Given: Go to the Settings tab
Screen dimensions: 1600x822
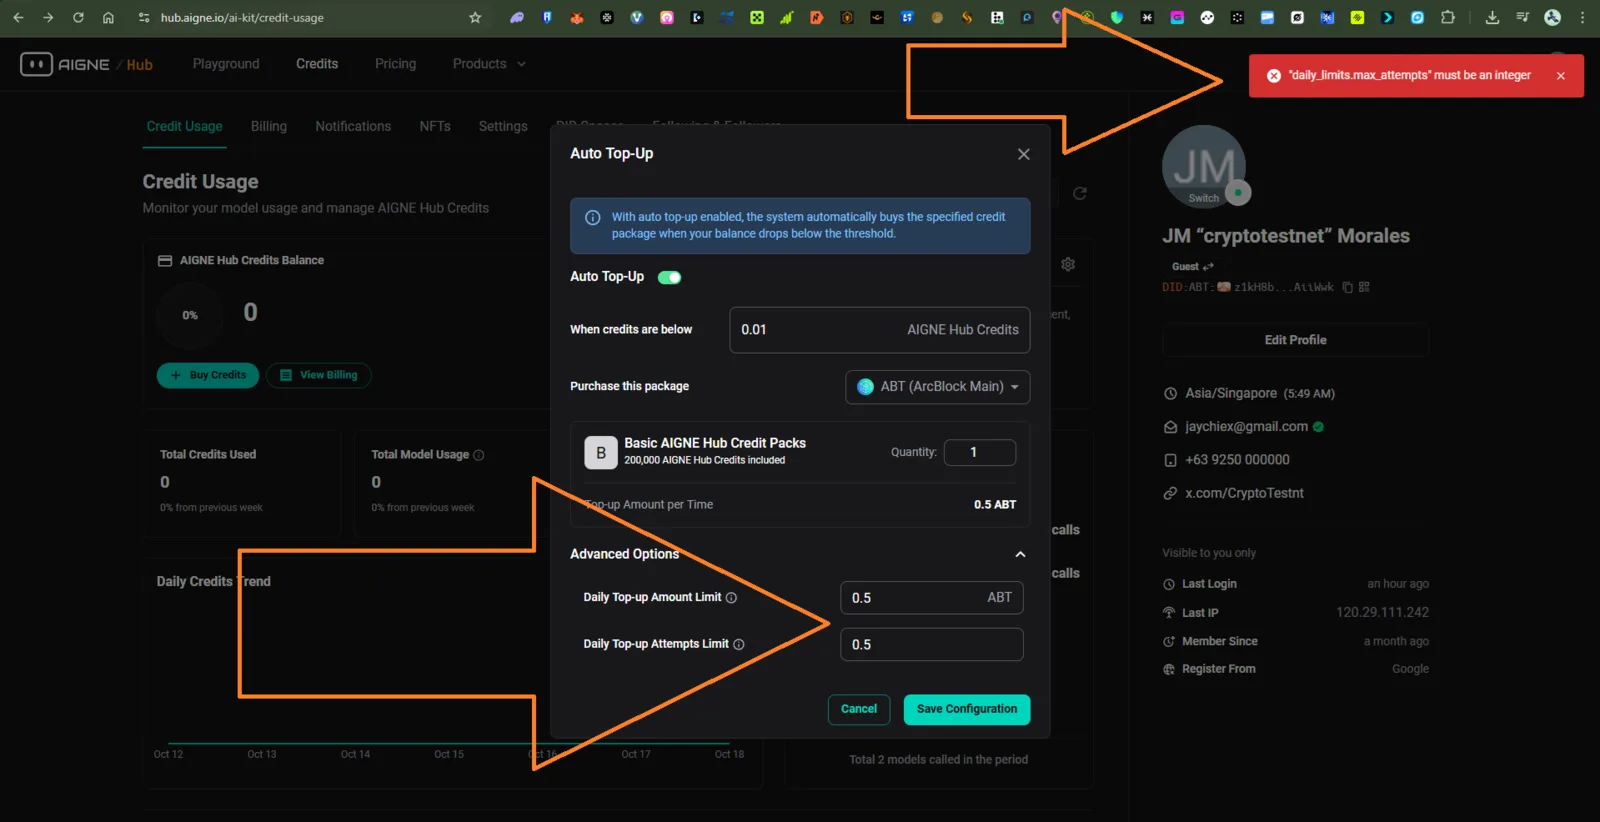Looking at the screenshot, I should click(x=503, y=127).
